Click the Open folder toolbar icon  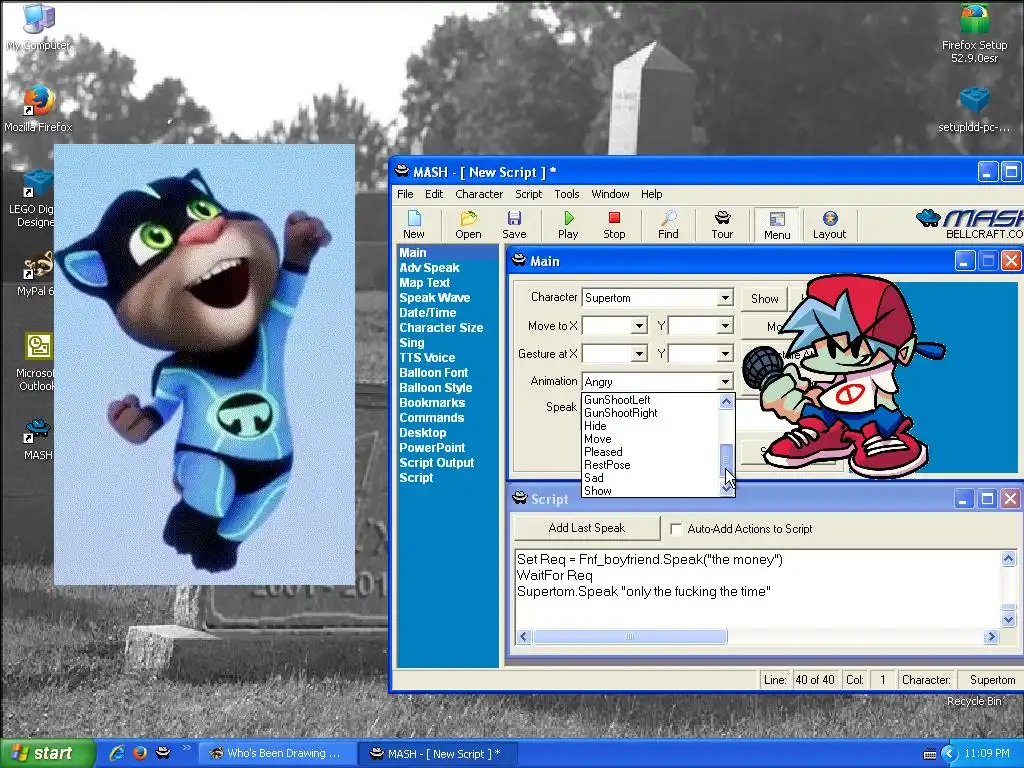coord(468,225)
